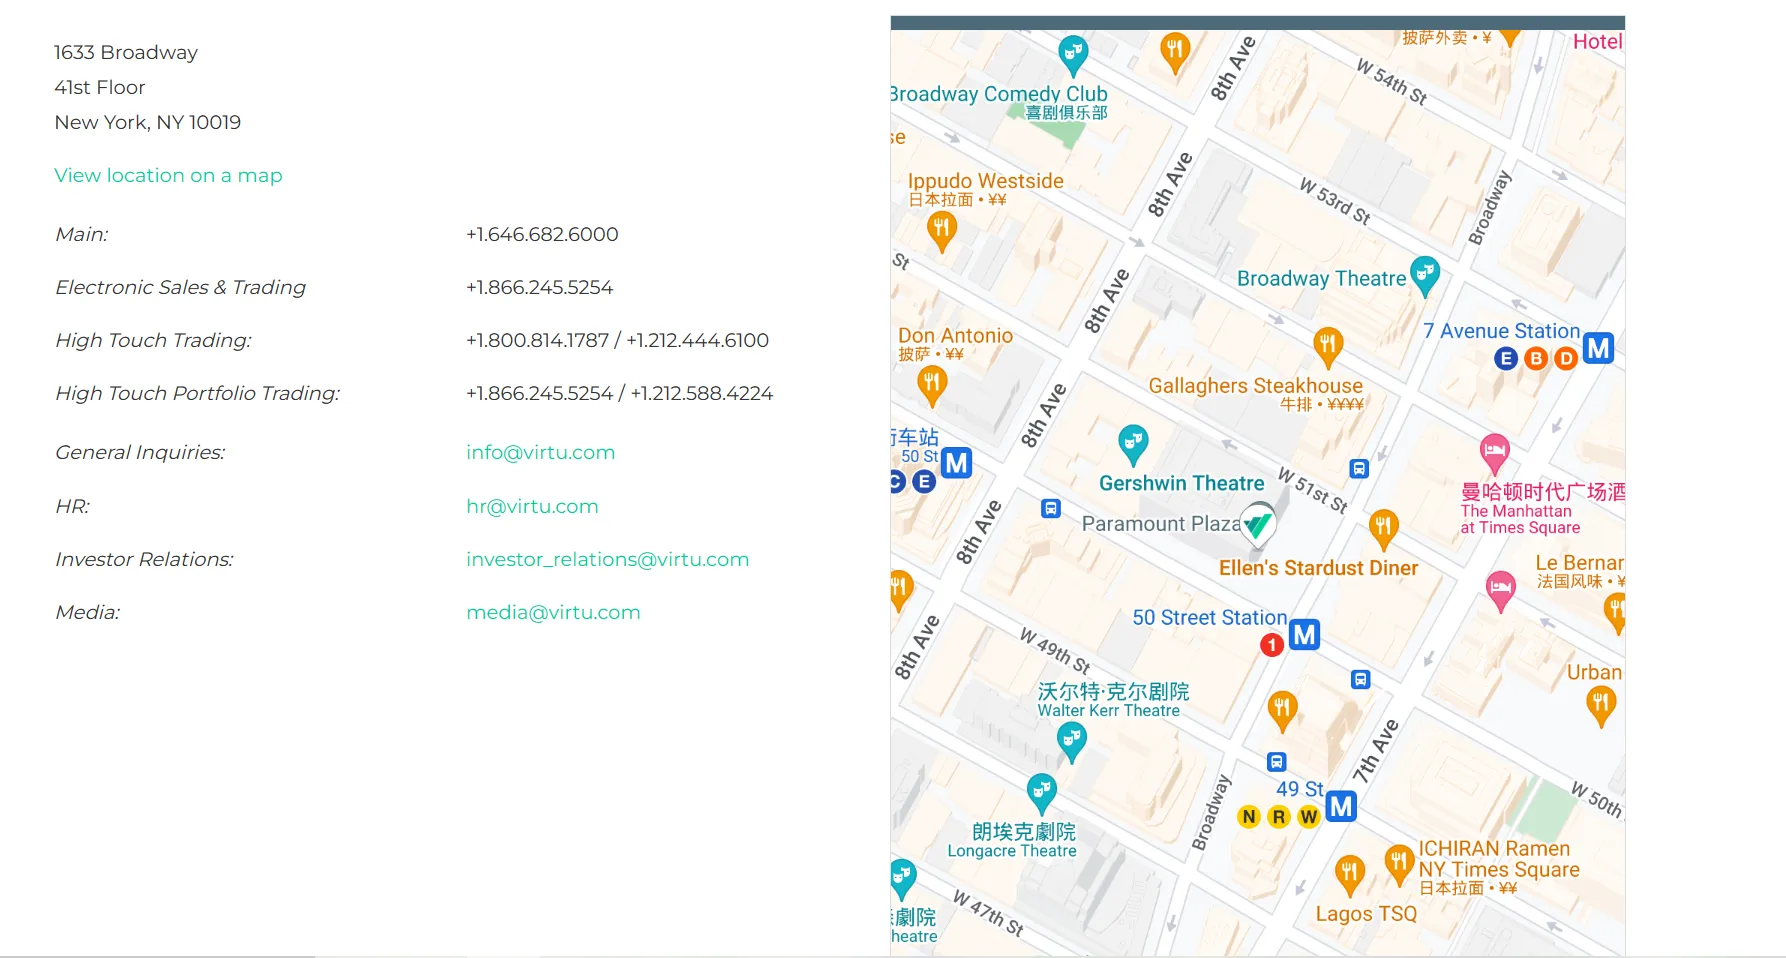Select the Broadway Theatre map label
The width and height of the screenshot is (1786, 958).
click(1322, 279)
